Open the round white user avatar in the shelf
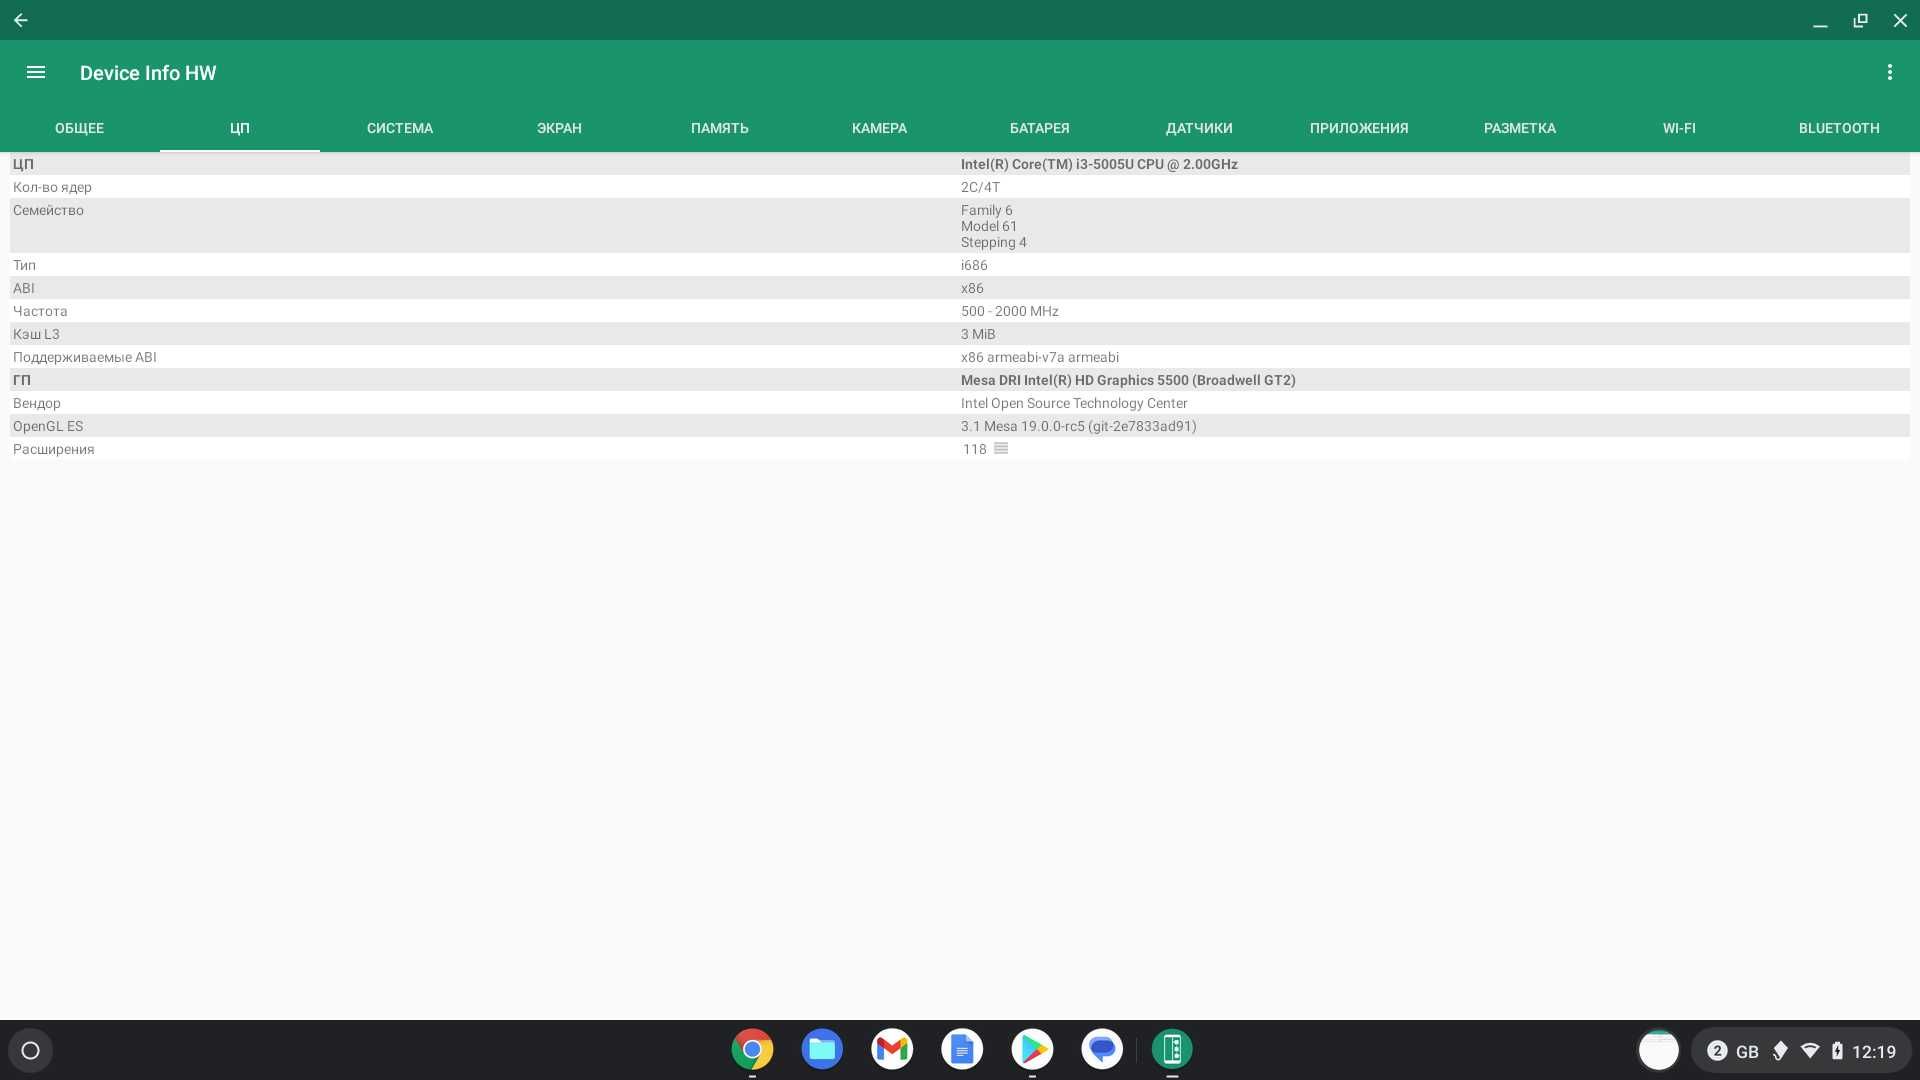This screenshot has width=1920, height=1080. (x=1659, y=1050)
